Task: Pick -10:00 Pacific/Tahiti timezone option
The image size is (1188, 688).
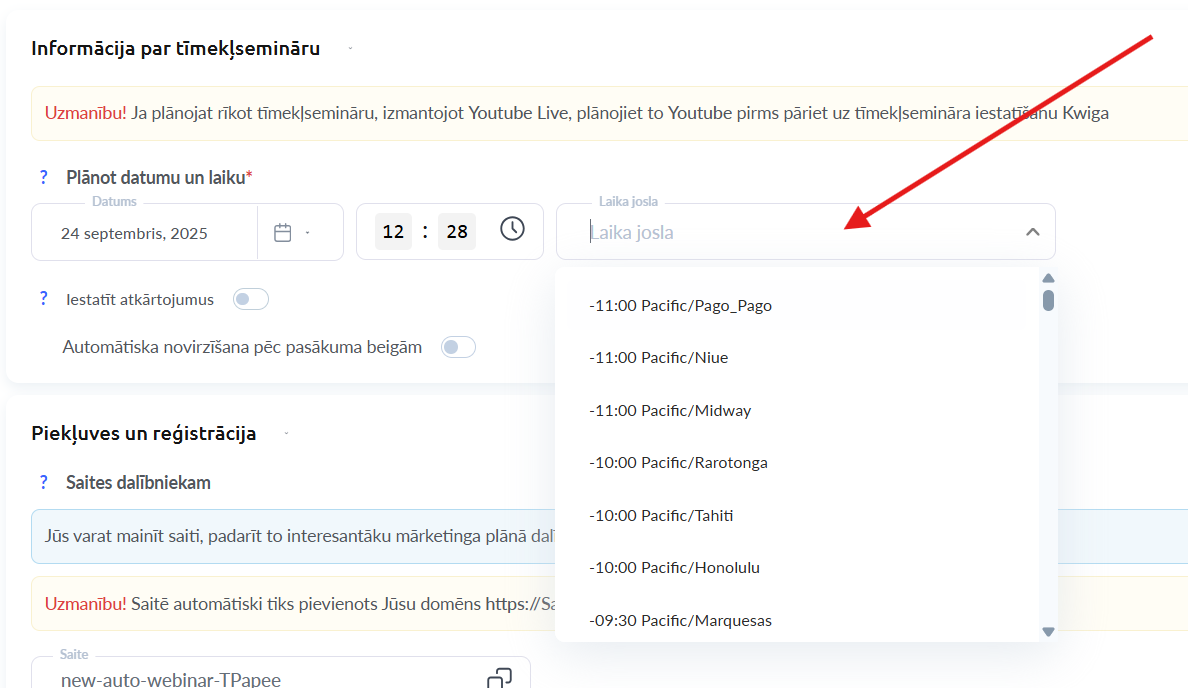Action: (x=661, y=516)
